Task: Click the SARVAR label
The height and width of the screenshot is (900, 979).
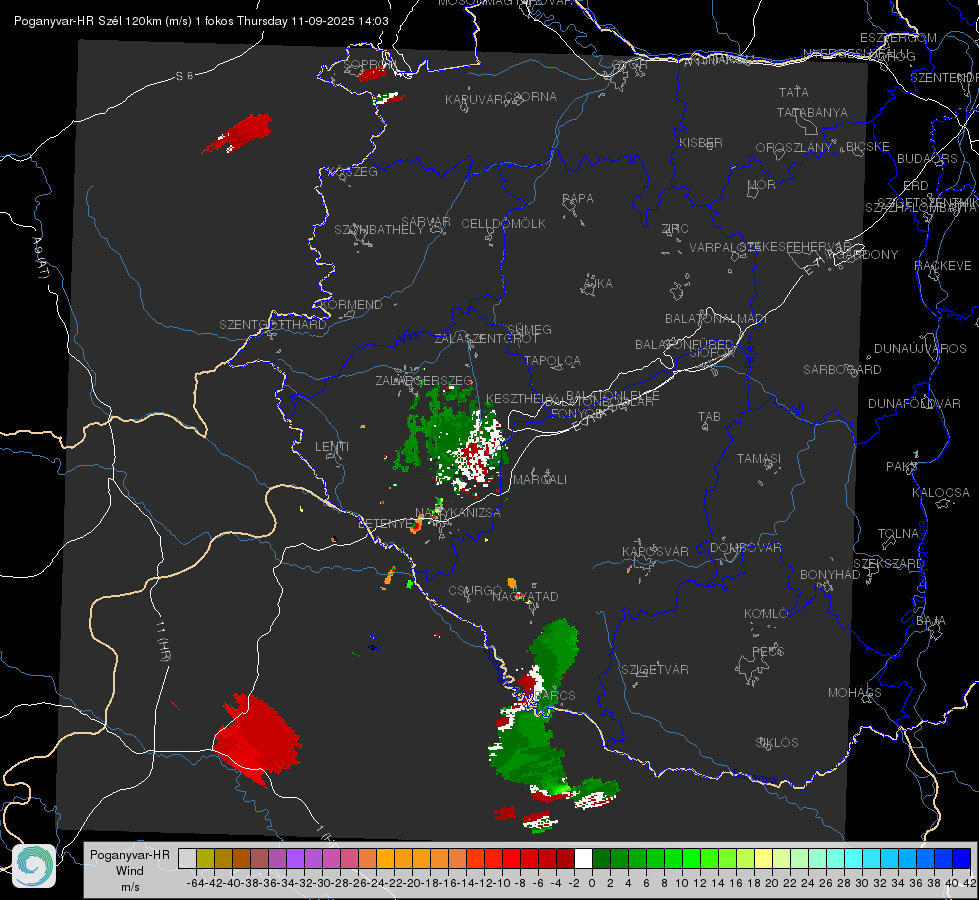Action: click(x=426, y=222)
